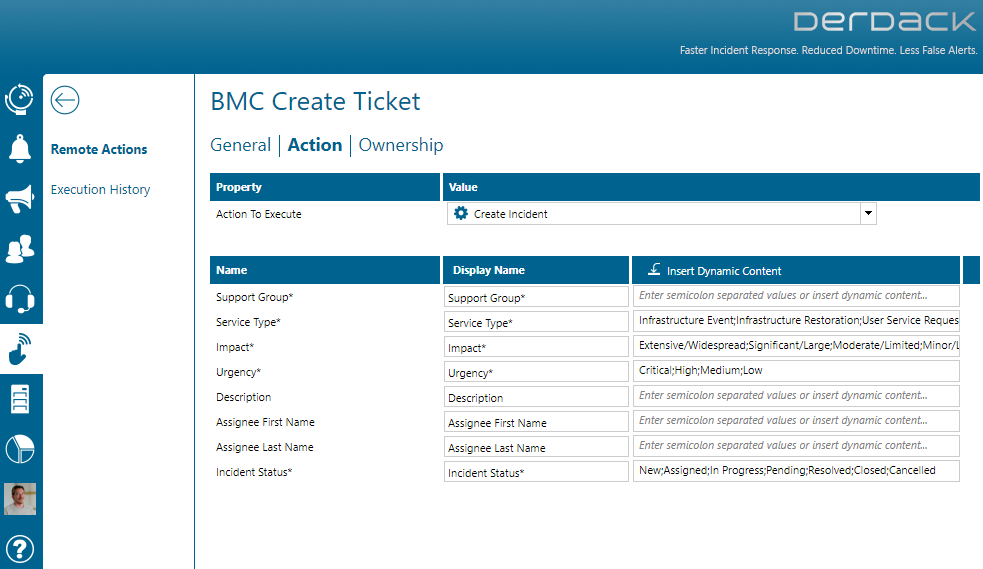Viewport: 983px width, 569px height.
Task: Click the Description values input field
Action: [x=796, y=396]
